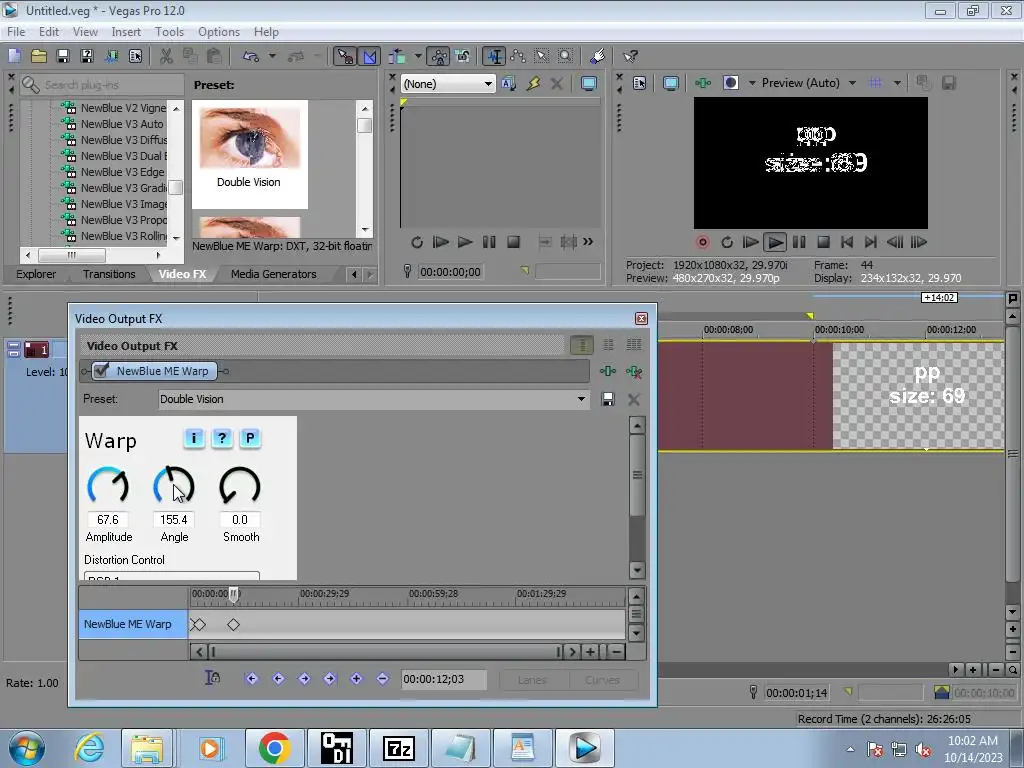Screen dimensions: 1024x768
Task: Remove the selected plug-in from chain
Action: [633, 371]
